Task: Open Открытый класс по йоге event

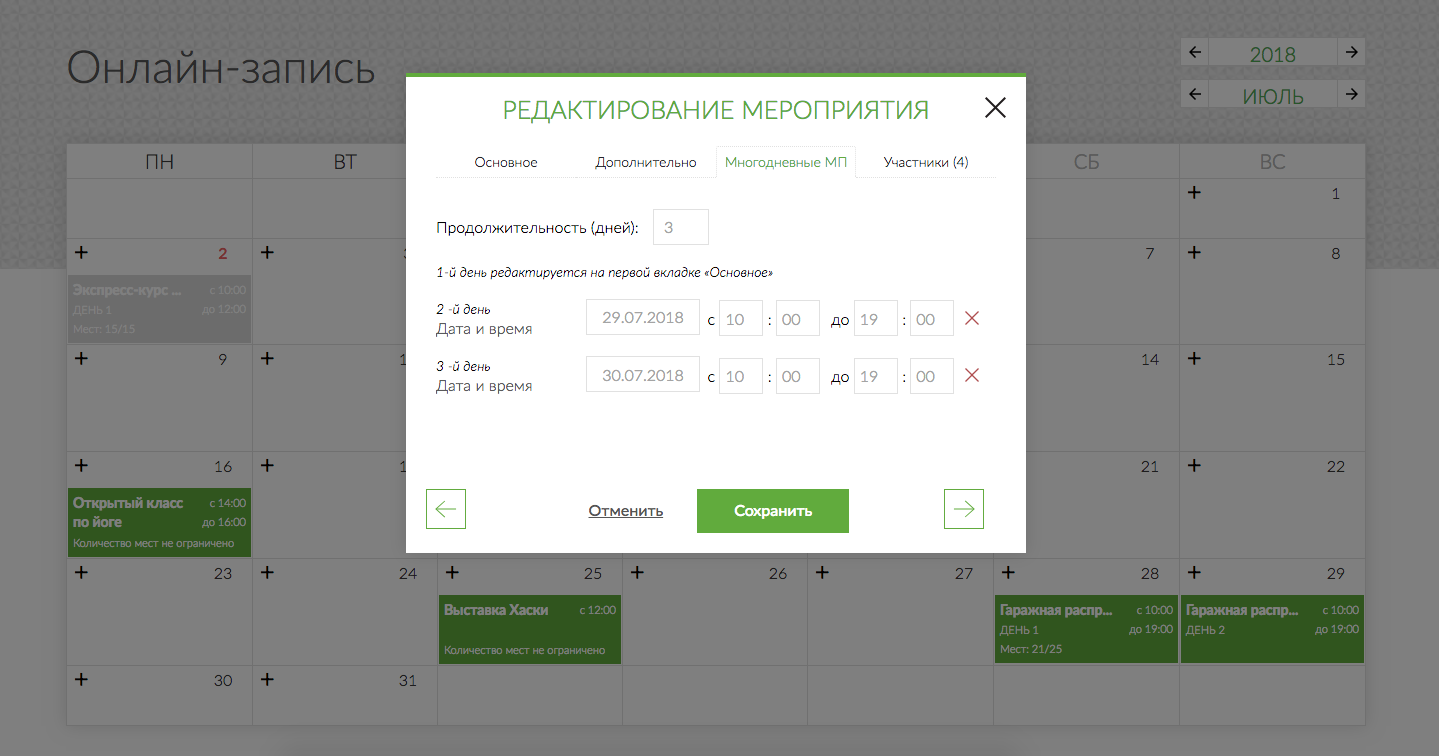Action: click(x=159, y=522)
